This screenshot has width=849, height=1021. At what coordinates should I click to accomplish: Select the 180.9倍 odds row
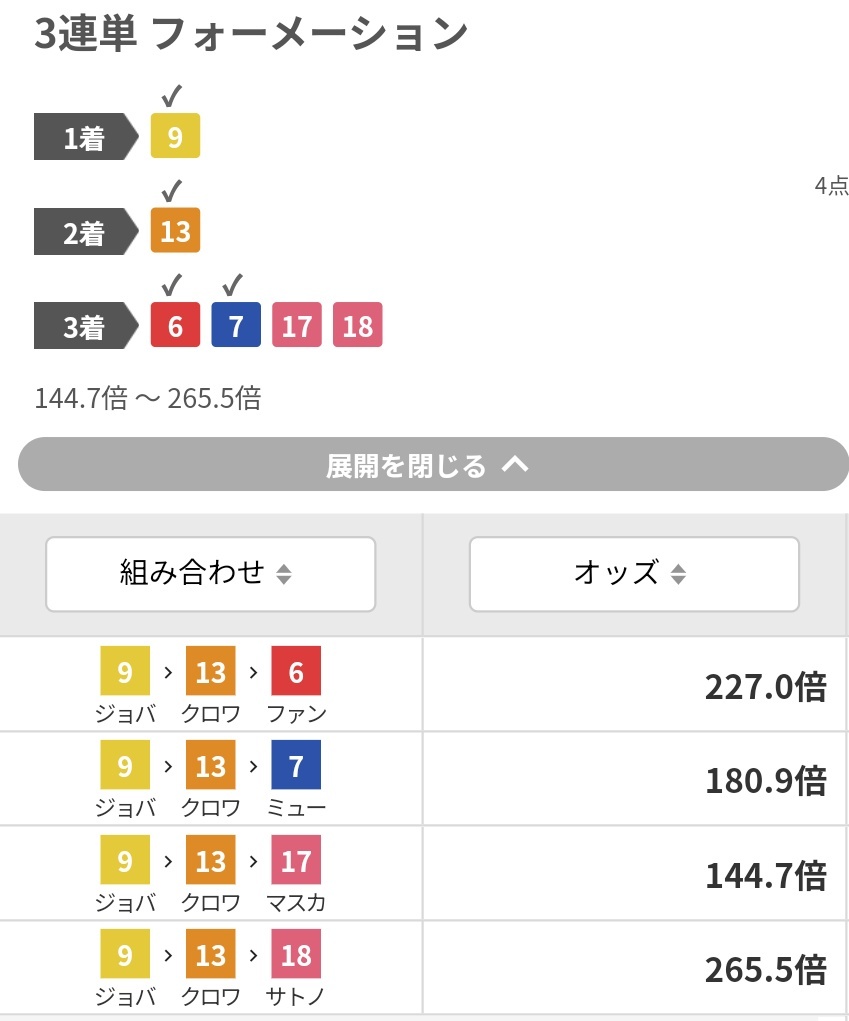click(x=424, y=779)
